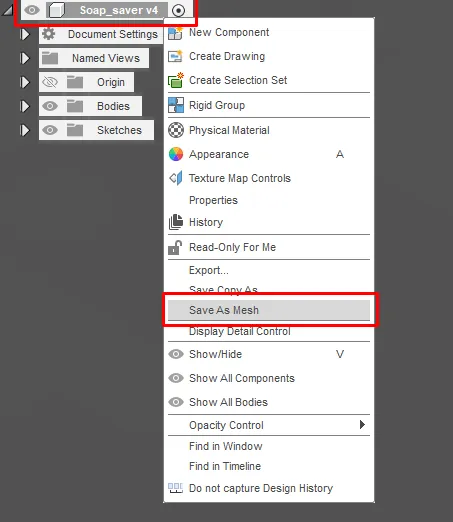
Task: Activate the Soap_saver v4 radio button
Action: [x=178, y=10]
